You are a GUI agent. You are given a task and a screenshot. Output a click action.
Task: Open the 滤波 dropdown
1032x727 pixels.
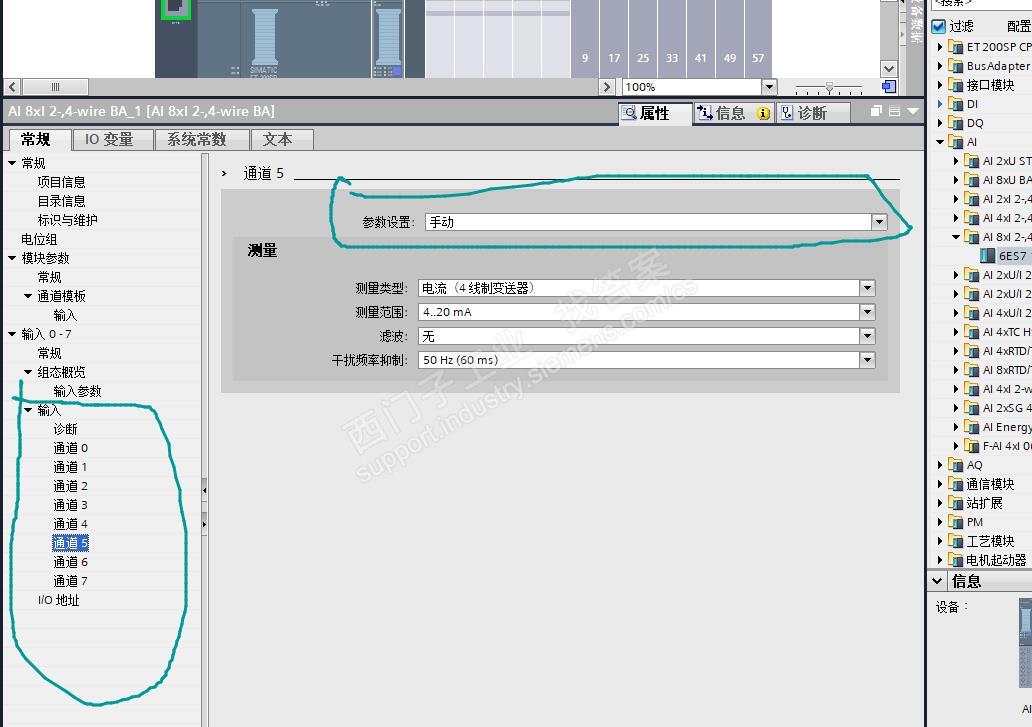(x=867, y=336)
